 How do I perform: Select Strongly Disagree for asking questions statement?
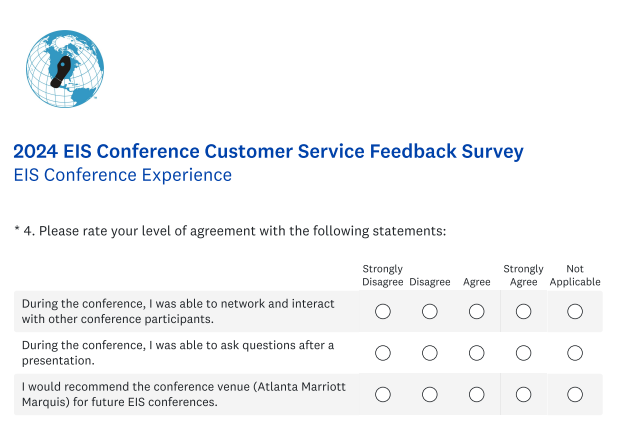point(382,353)
